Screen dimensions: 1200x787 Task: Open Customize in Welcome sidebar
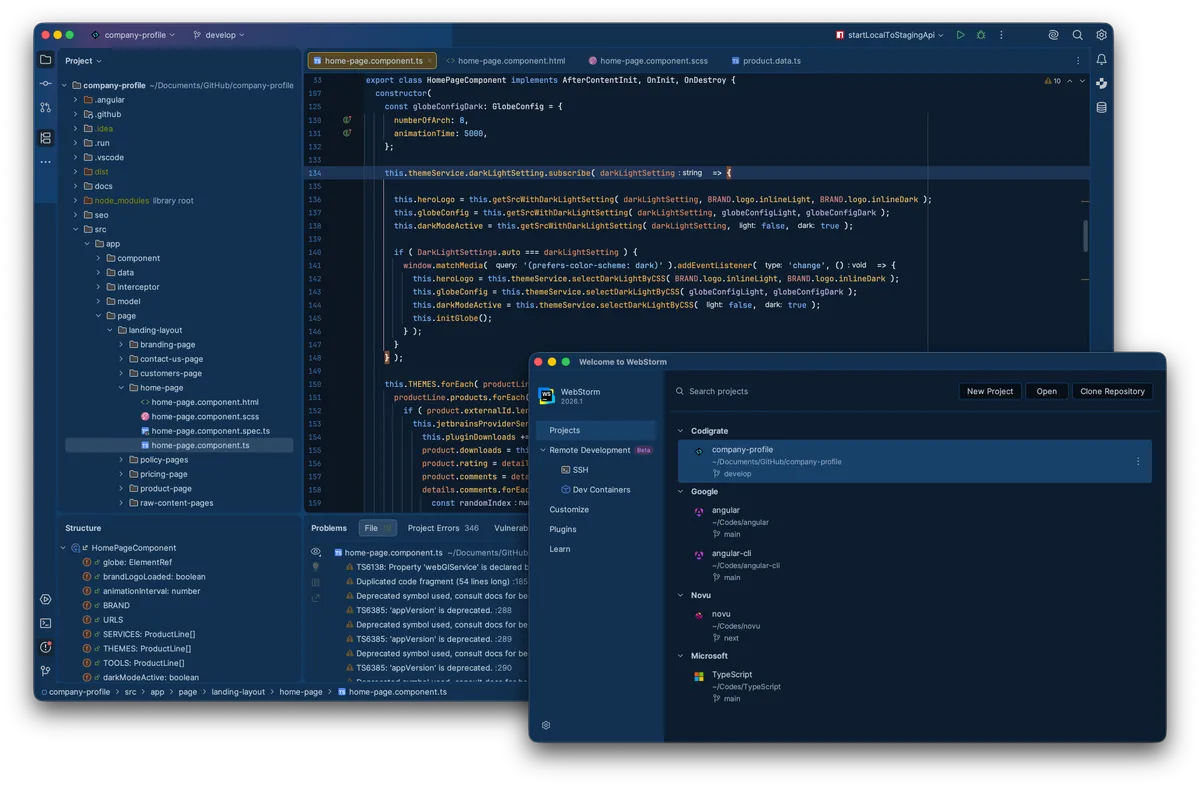click(x=569, y=510)
